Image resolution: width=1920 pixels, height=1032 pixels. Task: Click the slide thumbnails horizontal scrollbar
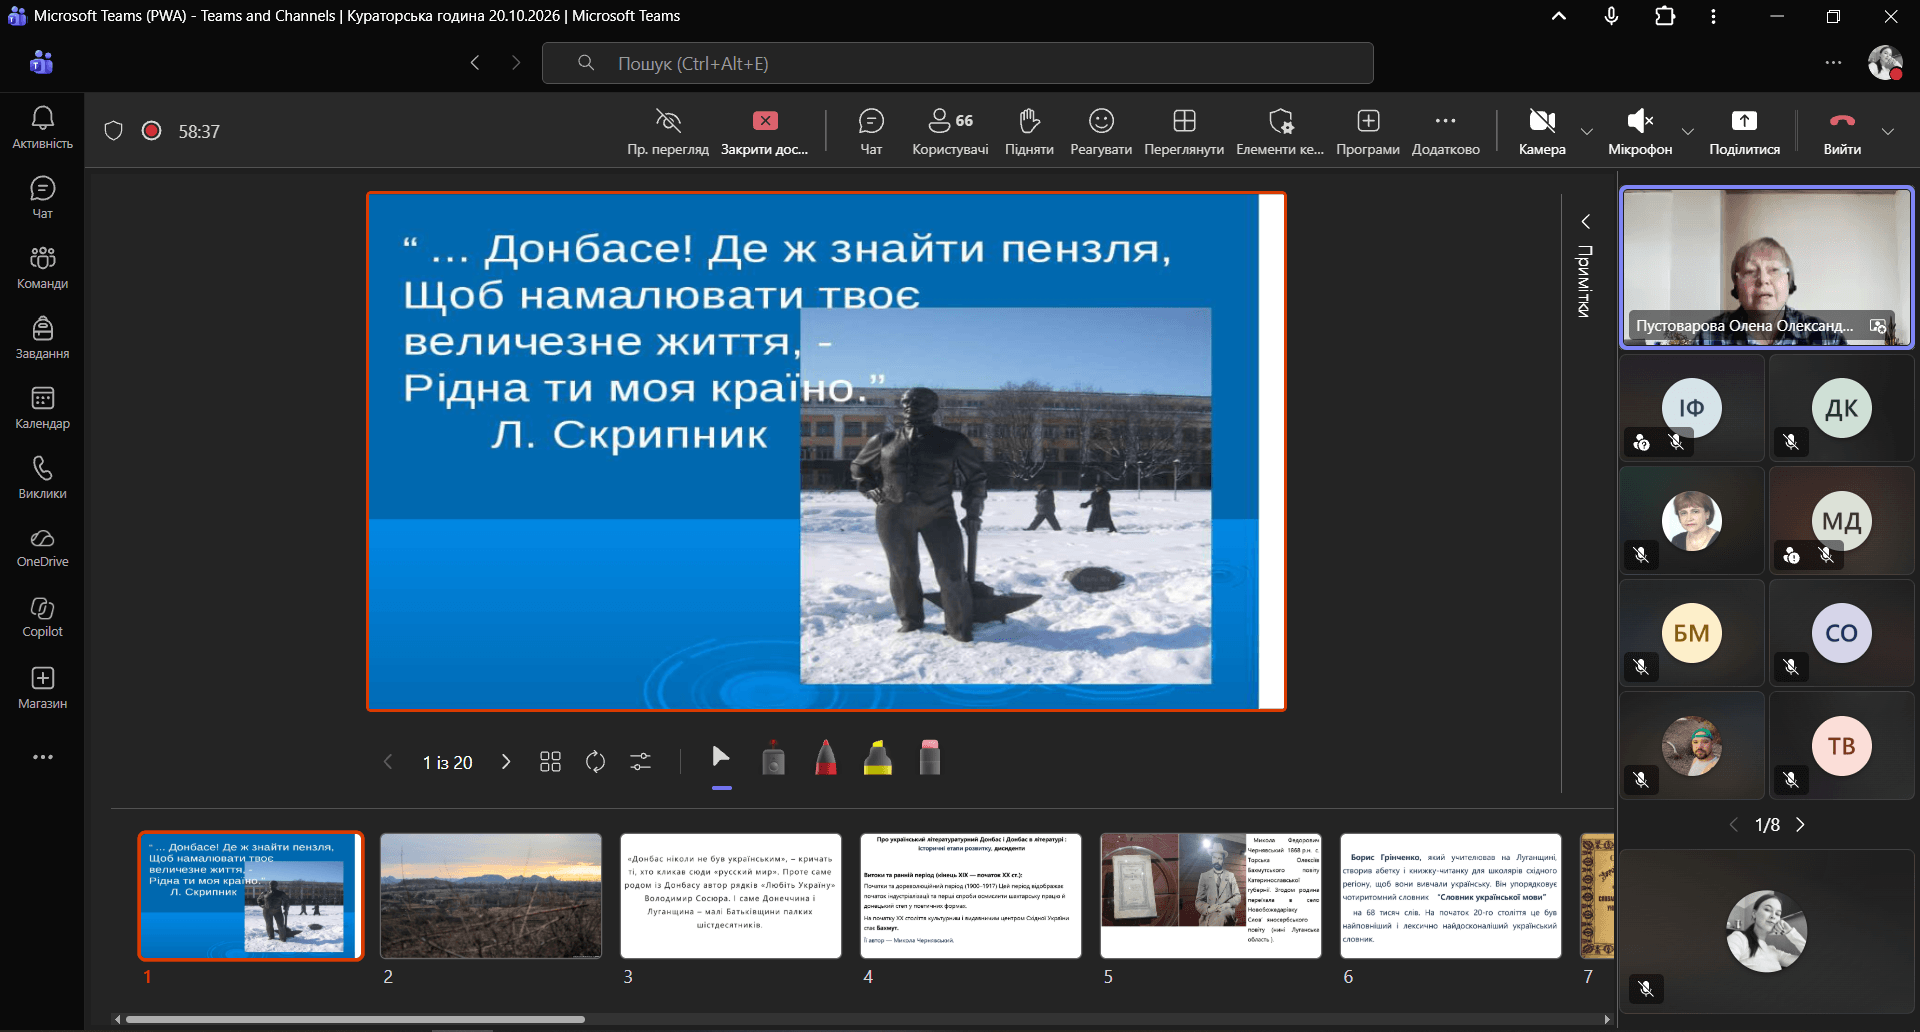(355, 1020)
